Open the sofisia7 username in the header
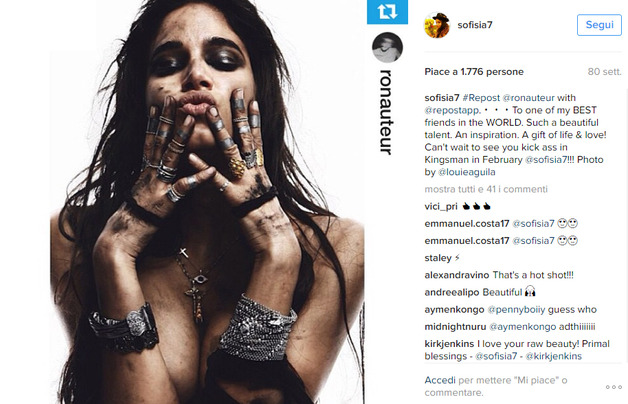This screenshot has height=404, width=628. (x=475, y=25)
